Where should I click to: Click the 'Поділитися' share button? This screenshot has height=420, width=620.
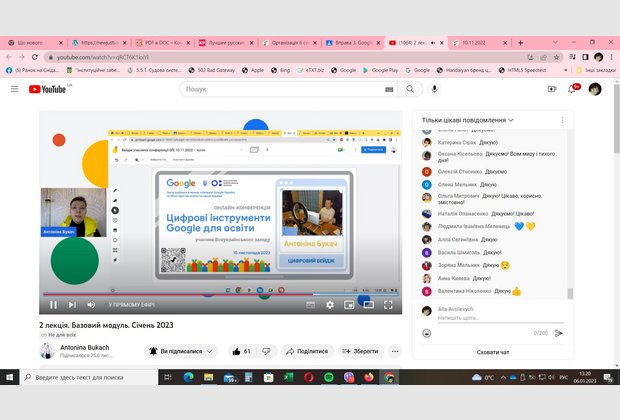[x=307, y=351]
